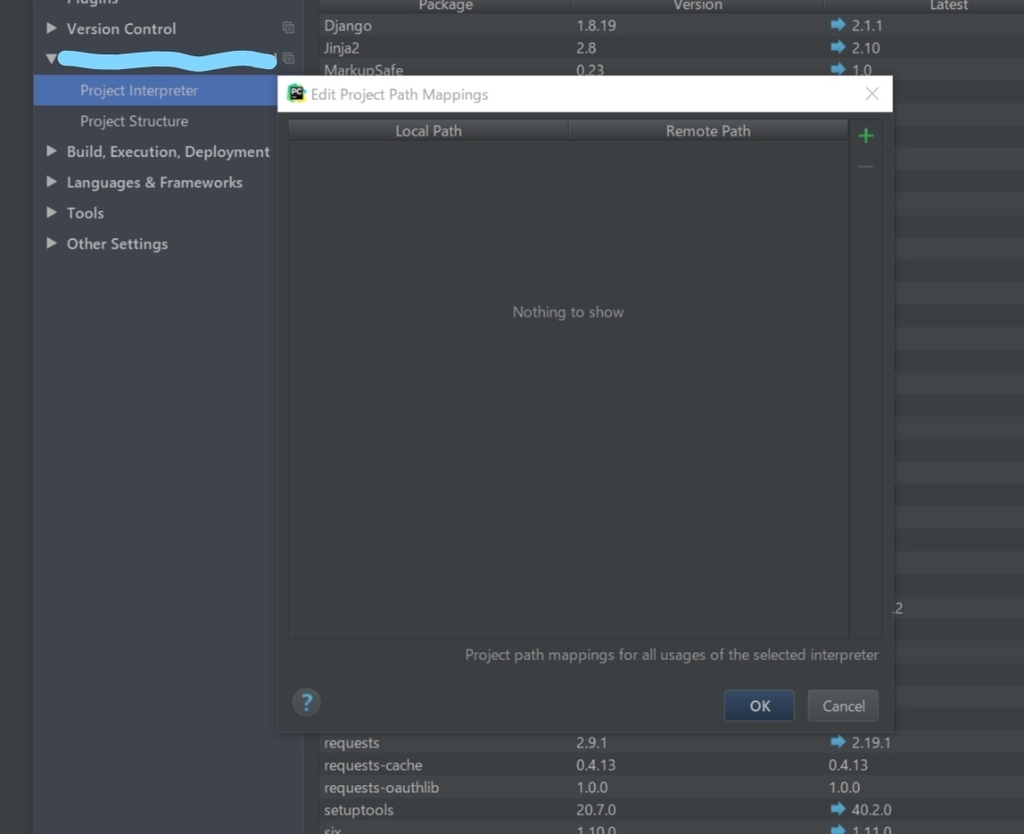Upgrade MarkupSafe to version 1.0

(x=837, y=70)
